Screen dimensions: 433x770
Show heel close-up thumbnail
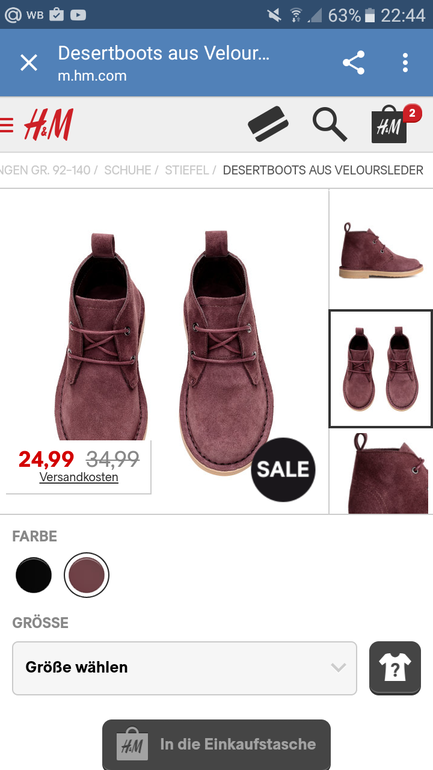[381, 472]
